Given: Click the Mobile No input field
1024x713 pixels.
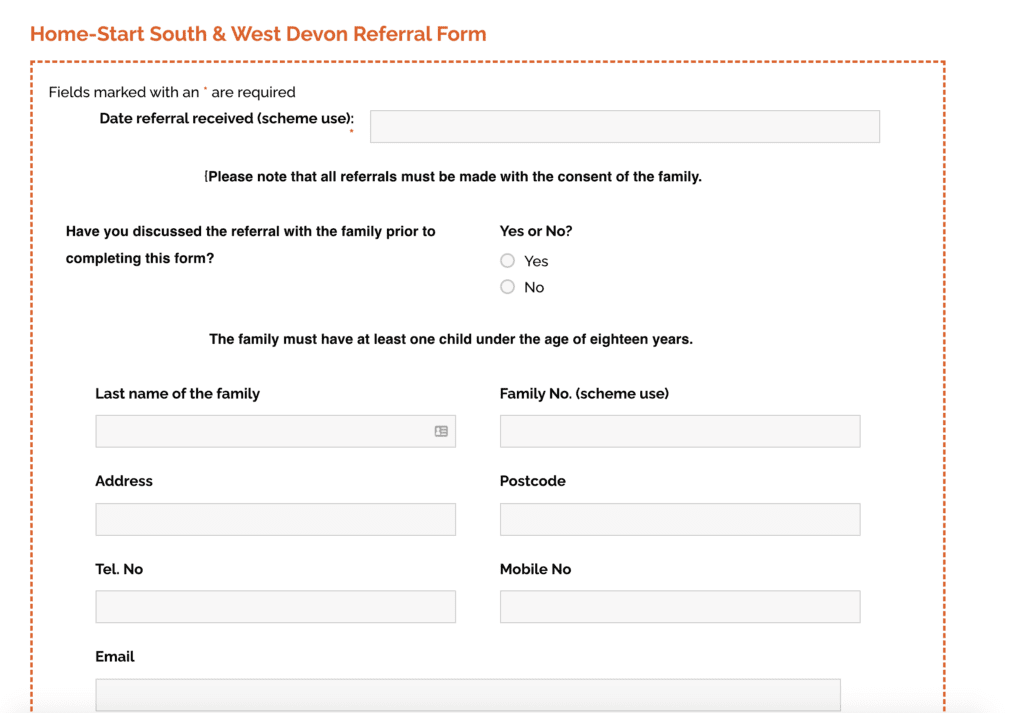Looking at the screenshot, I should (679, 606).
